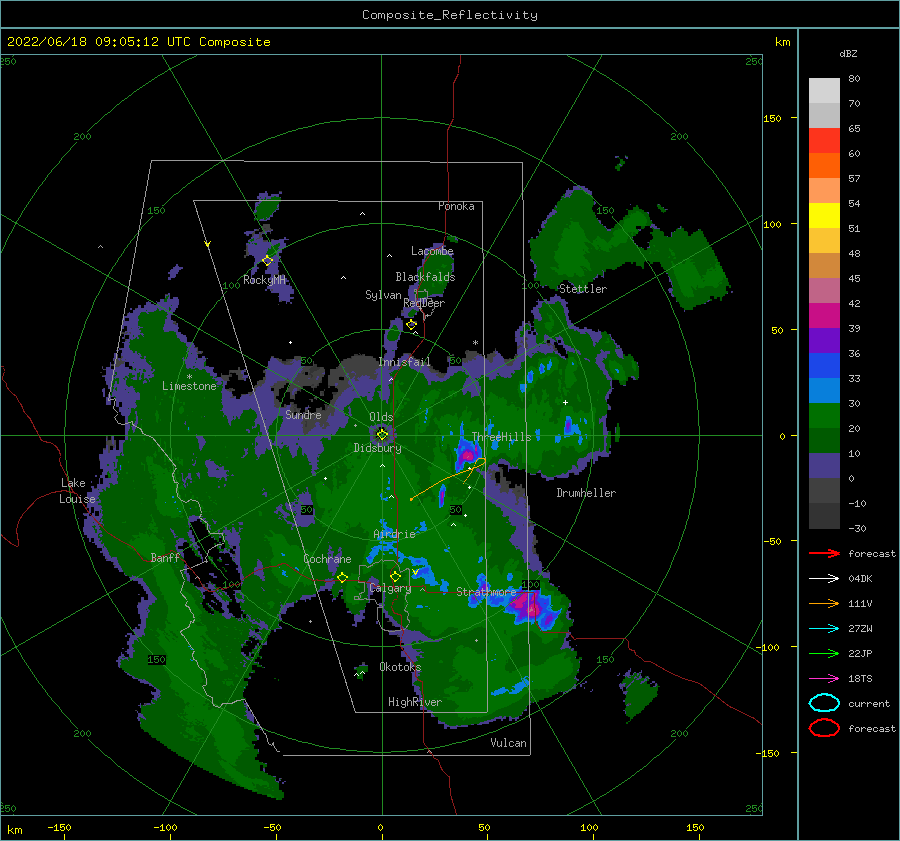Image resolution: width=900 pixels, height=841 pixels.
Task: Click the yellow diamond marker near RedDeer
Action: tap(411, 325)
